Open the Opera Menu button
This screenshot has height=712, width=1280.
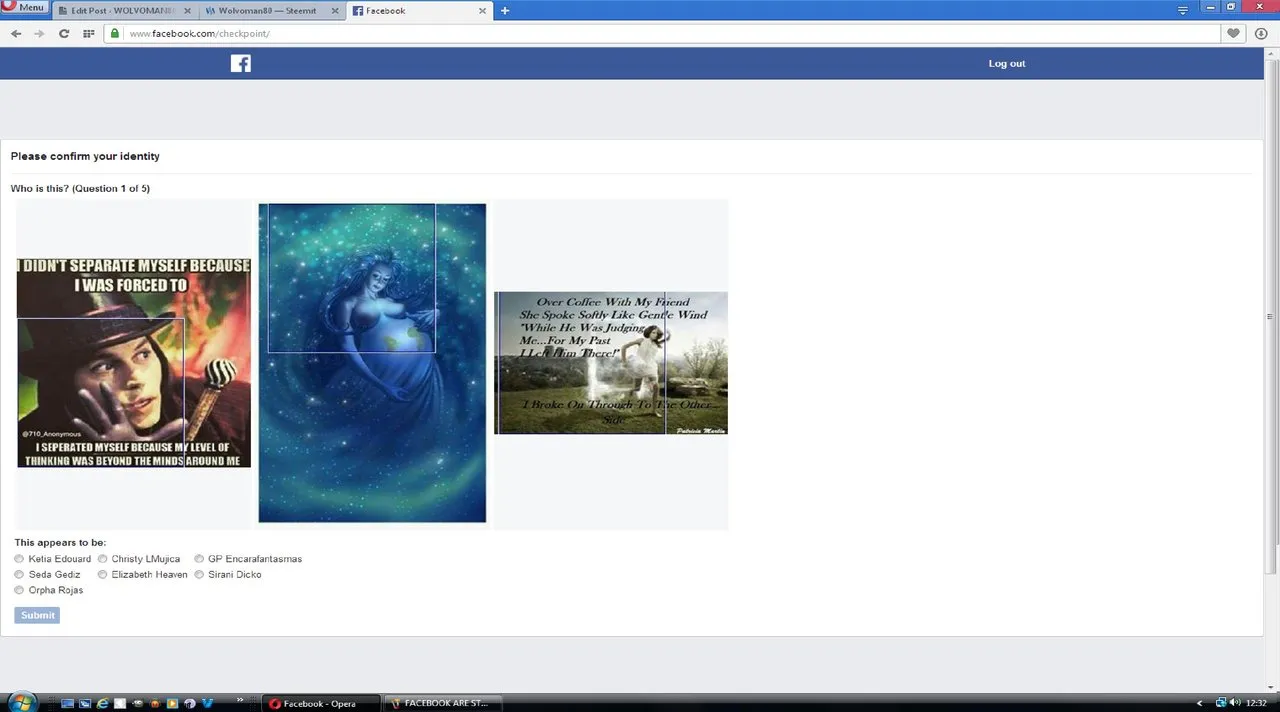pyautogui.click(x=24, y=7)
